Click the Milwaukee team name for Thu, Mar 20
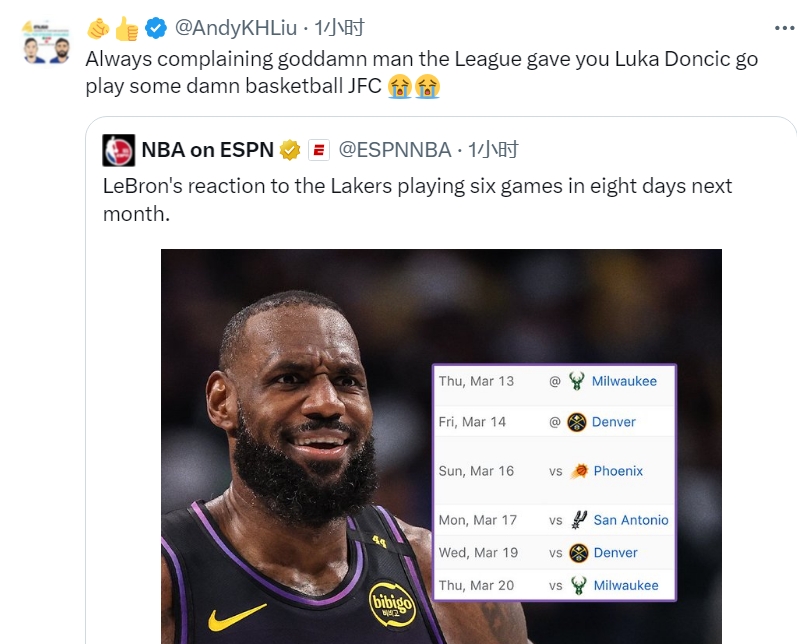Screen dimensions: 797x644 (625, 585)
